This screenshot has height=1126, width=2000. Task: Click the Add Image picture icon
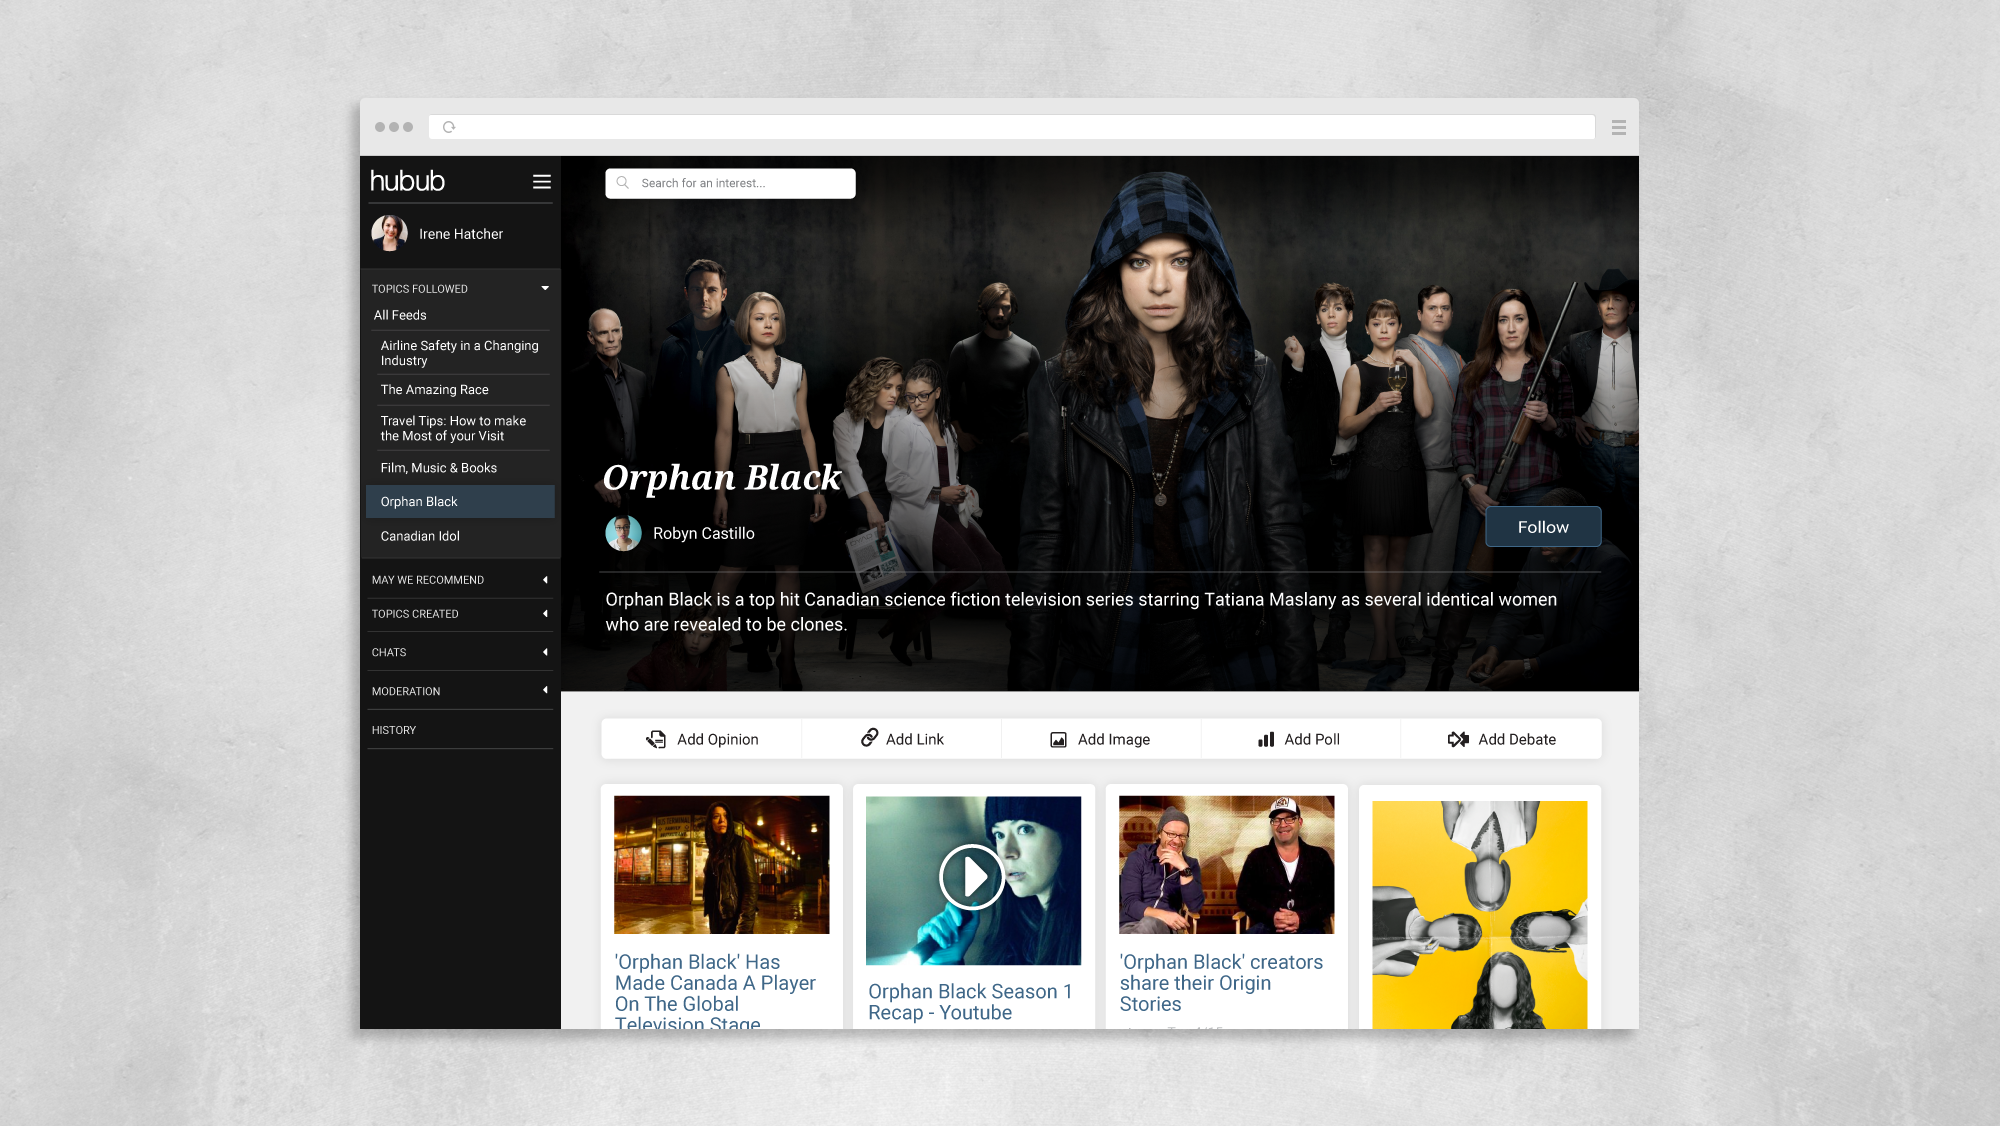[1058, 740]
